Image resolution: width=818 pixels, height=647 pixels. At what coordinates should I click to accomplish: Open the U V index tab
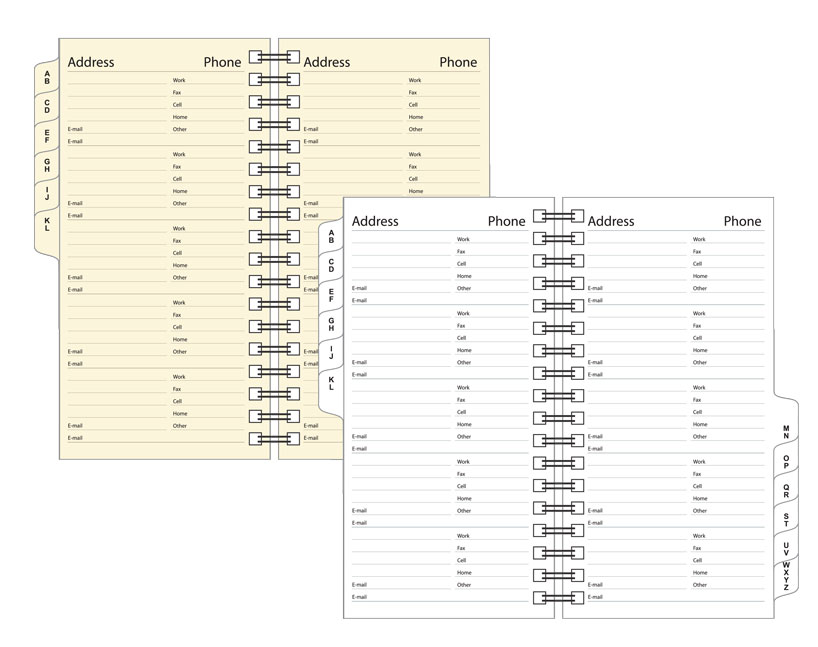[x=786, y=549]
